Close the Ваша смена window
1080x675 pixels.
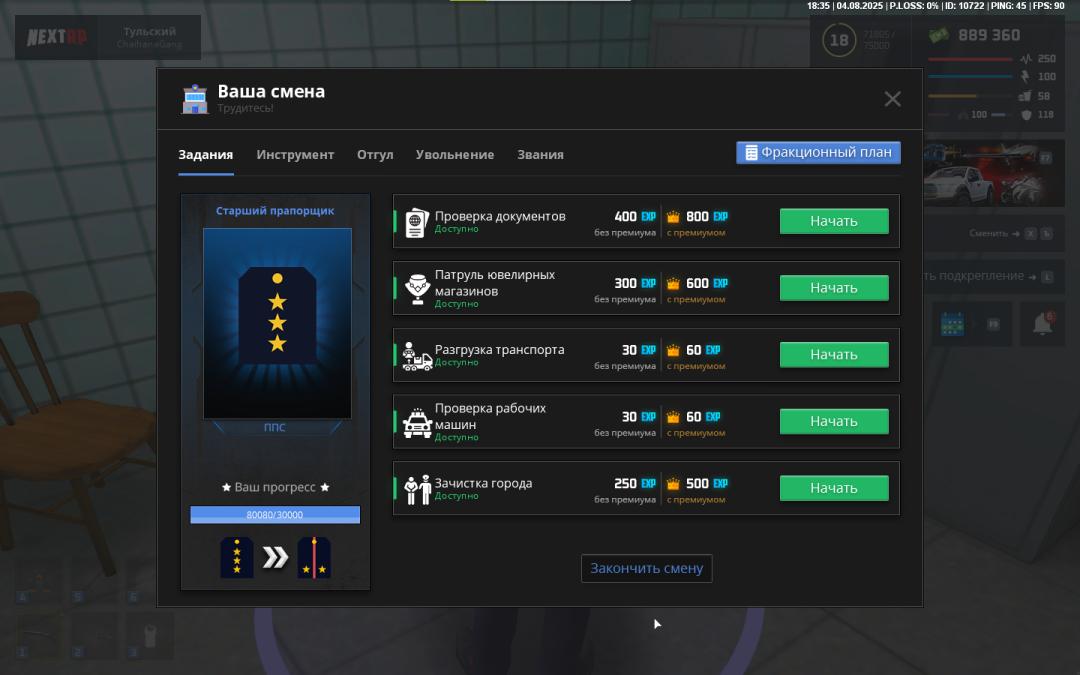893,99
